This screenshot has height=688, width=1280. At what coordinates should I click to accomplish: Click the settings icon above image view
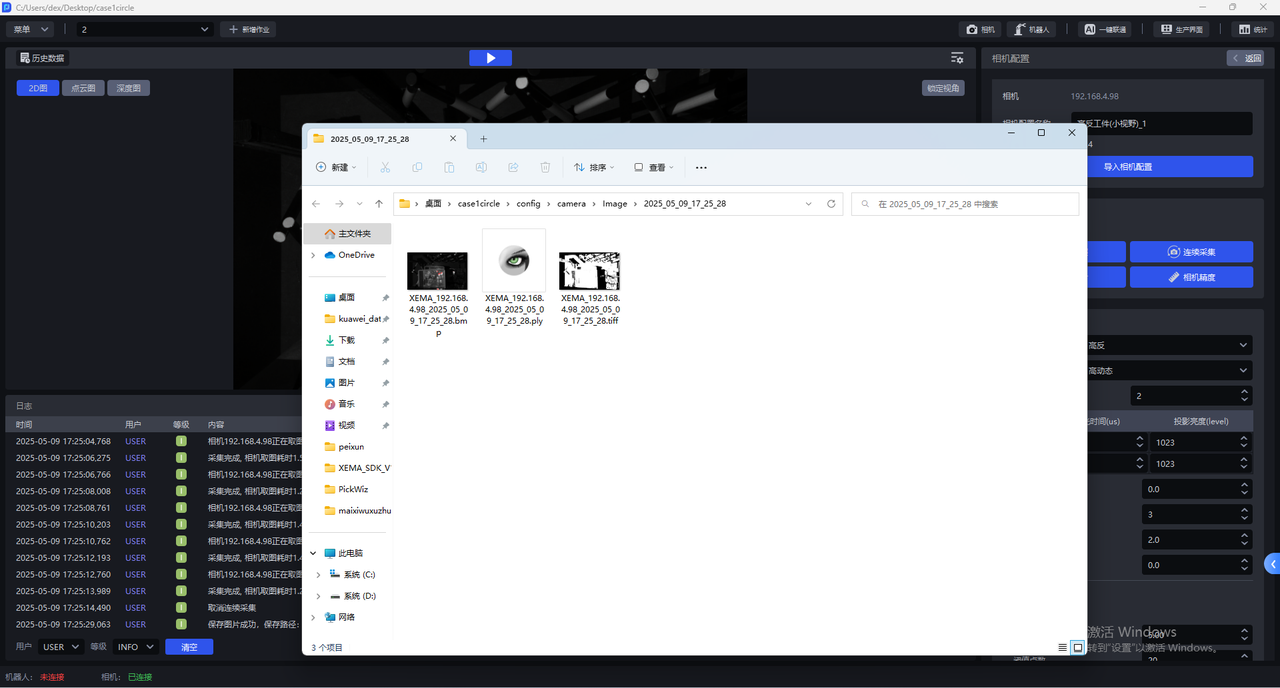click(x=957, y=58)
